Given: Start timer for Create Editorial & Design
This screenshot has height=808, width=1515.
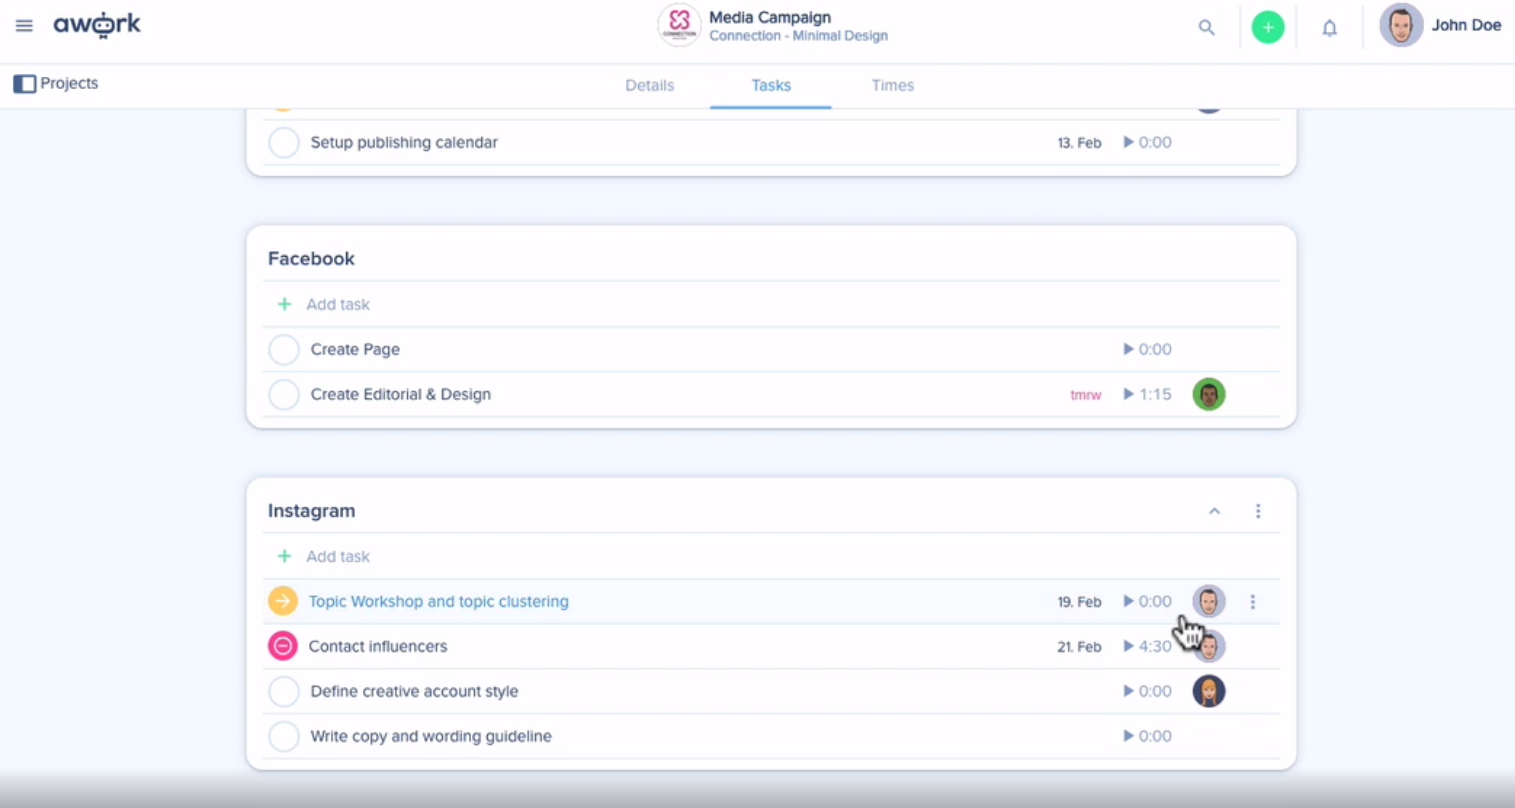Looking at the screenshot, I should point(1129,394).
